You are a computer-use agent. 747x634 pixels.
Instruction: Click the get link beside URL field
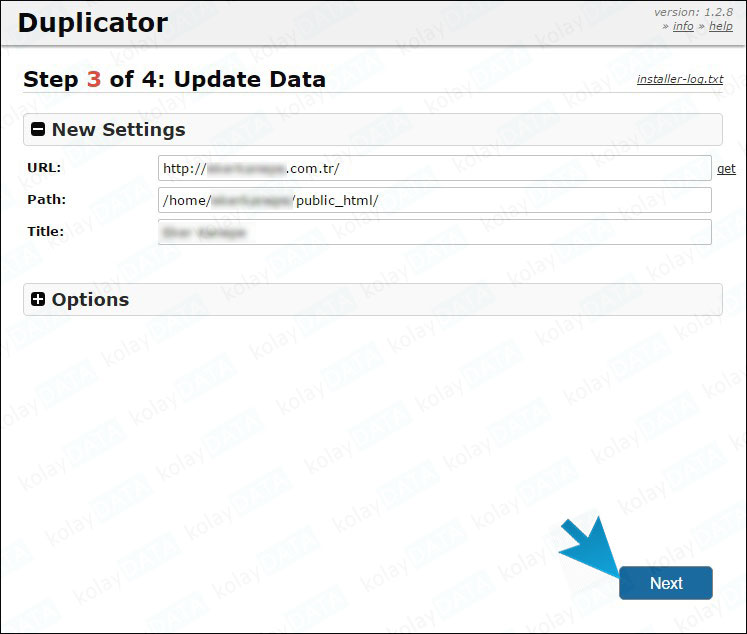pos(726,169)
